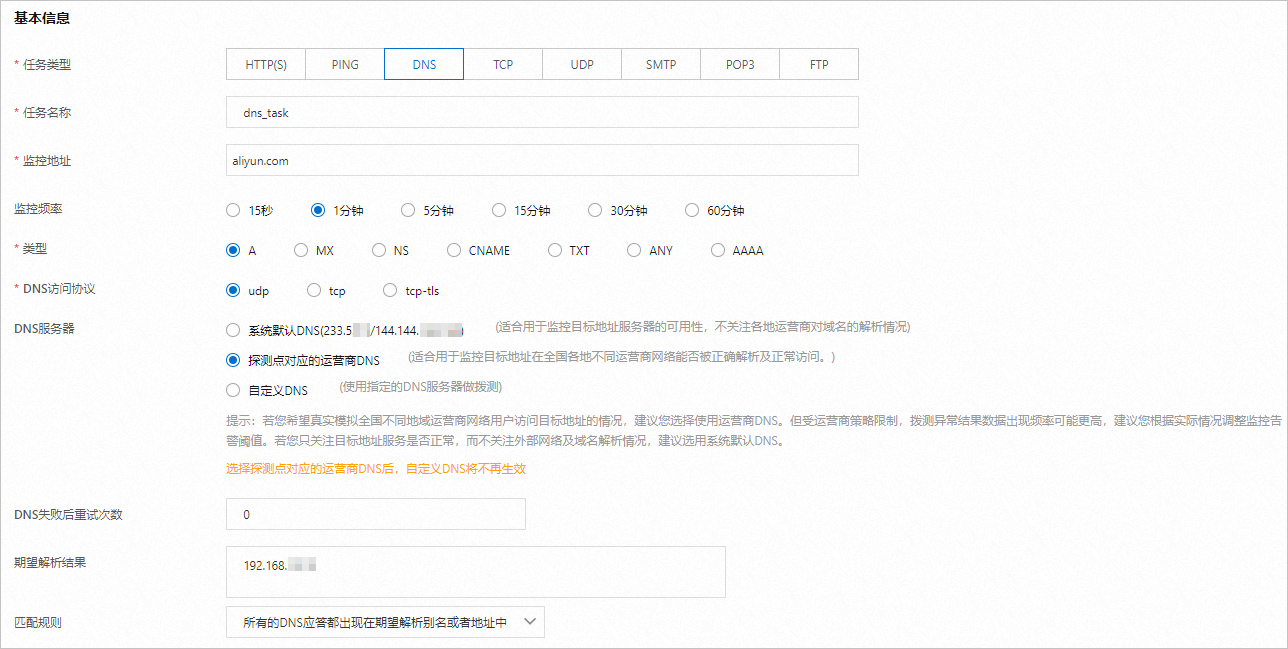Choose the 30分钟 monitoring frequency
Viewport: 1288px width, 649px height.
pos(595,210)
